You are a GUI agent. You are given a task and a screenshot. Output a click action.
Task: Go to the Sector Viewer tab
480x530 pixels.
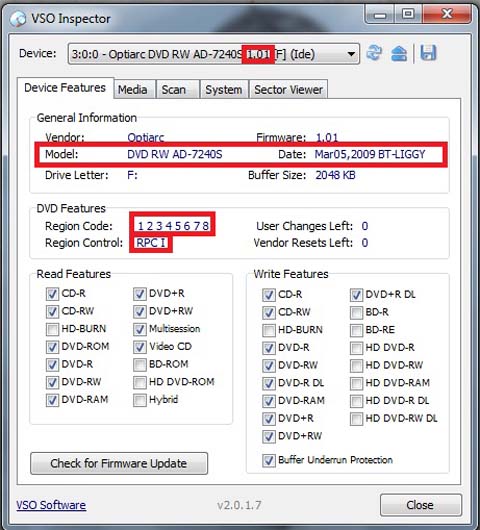[x=288, y=90]
